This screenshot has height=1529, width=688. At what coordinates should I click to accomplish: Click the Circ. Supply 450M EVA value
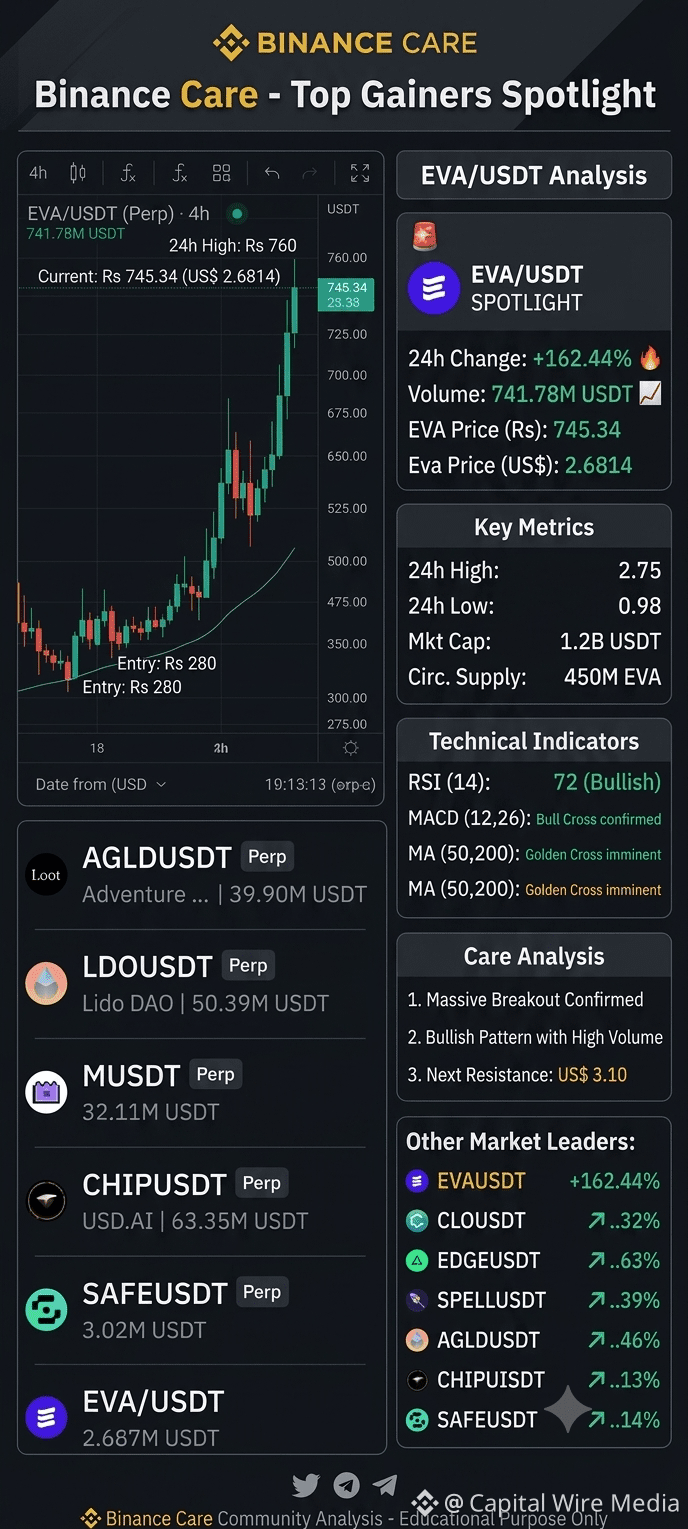(612, 677)
